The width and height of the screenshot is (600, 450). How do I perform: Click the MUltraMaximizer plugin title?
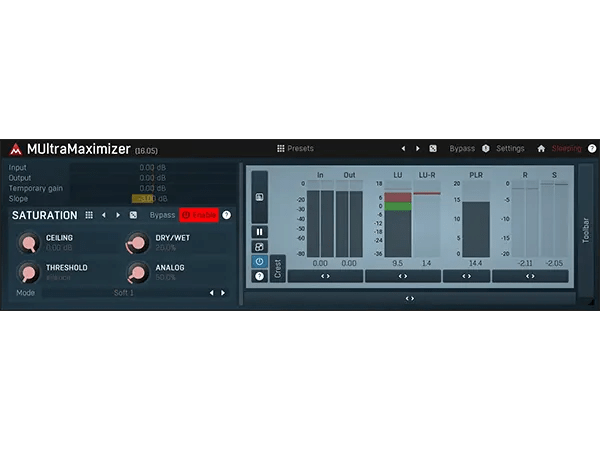point(79,149)
